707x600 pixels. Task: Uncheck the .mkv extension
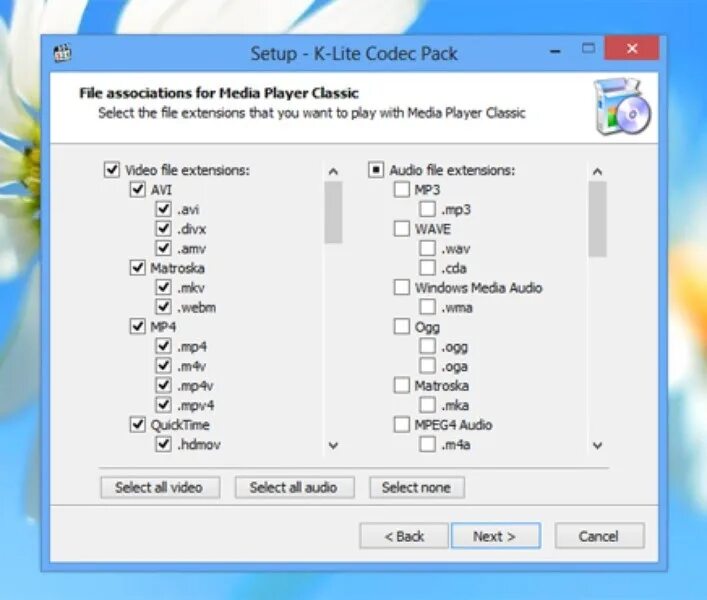163,288
